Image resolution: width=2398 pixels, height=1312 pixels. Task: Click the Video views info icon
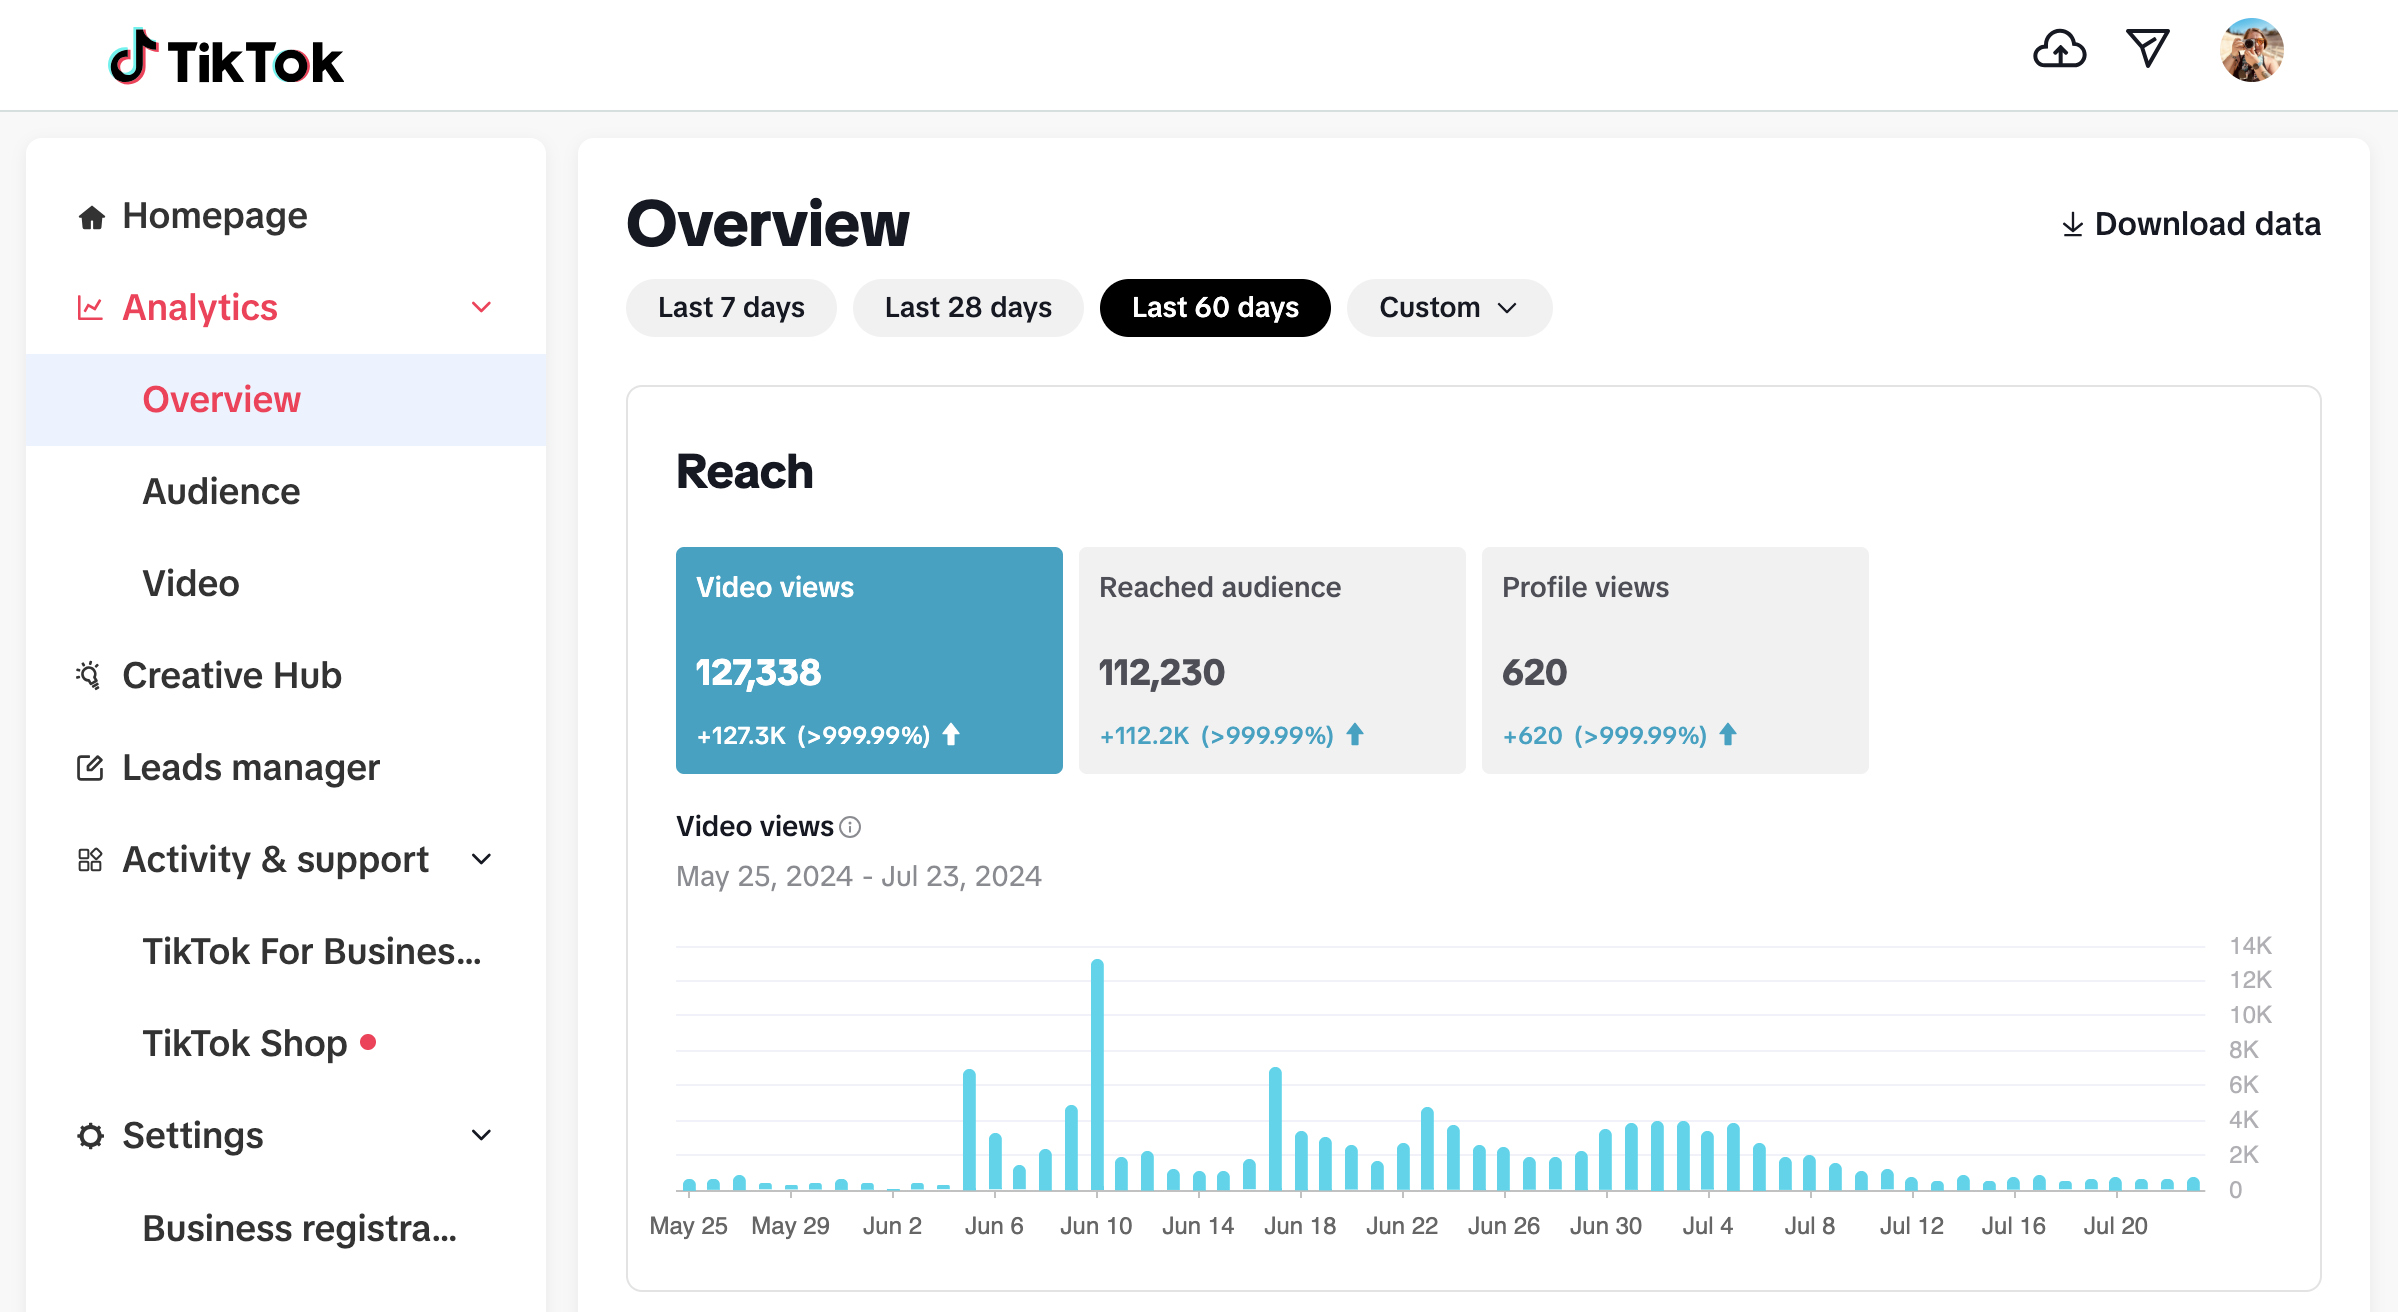click(850, 827)
